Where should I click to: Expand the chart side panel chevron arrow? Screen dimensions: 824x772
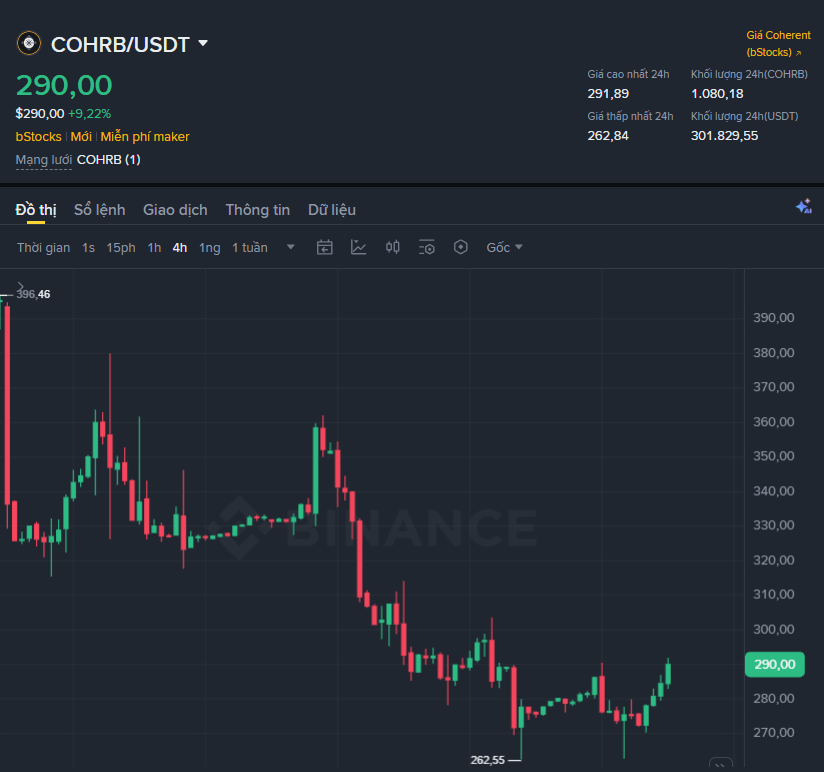pos(20,286)
